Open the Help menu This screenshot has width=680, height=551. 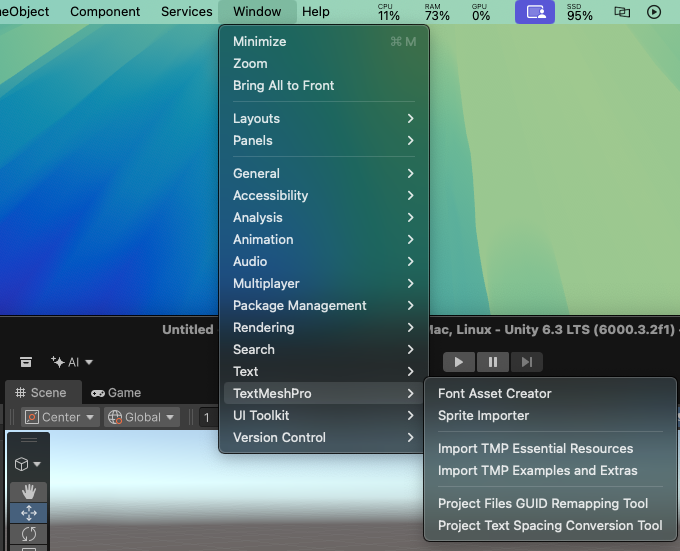coord(316,11)
